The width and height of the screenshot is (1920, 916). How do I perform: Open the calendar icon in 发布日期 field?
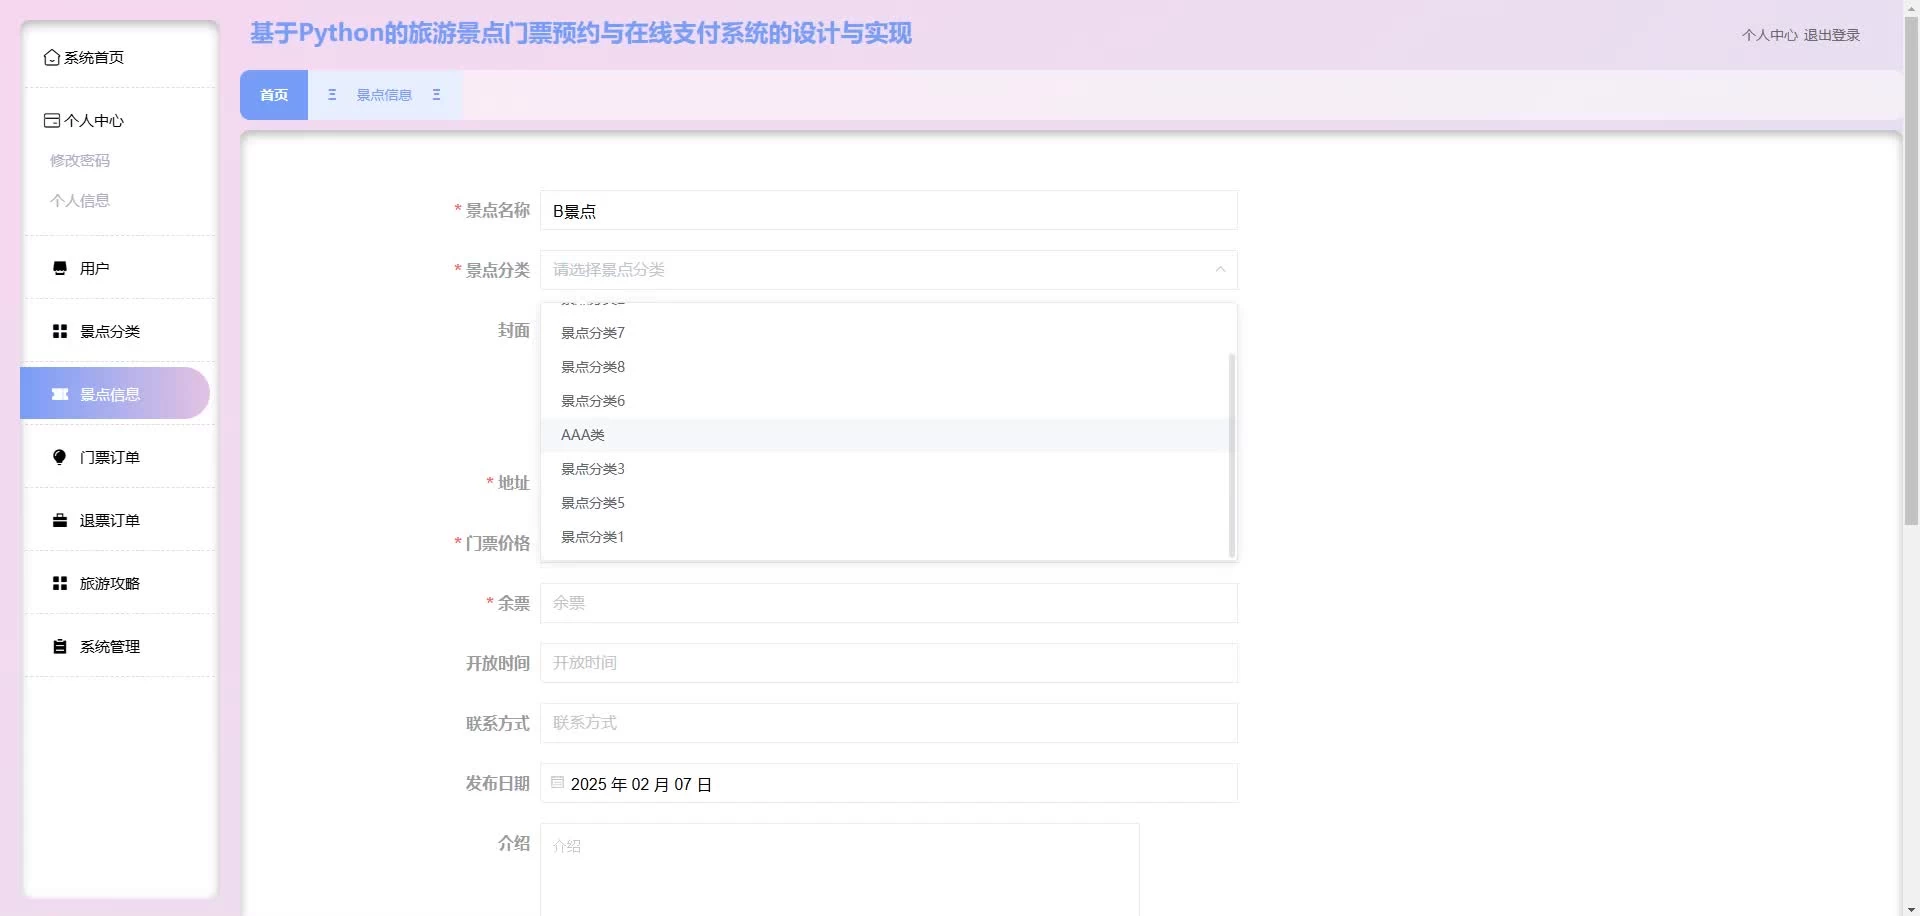coord(558,783)
